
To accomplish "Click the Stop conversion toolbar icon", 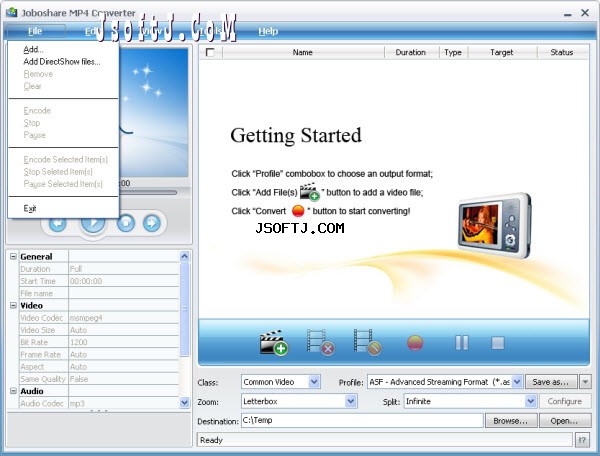I will pyautogui.click(x=498, y=343).
